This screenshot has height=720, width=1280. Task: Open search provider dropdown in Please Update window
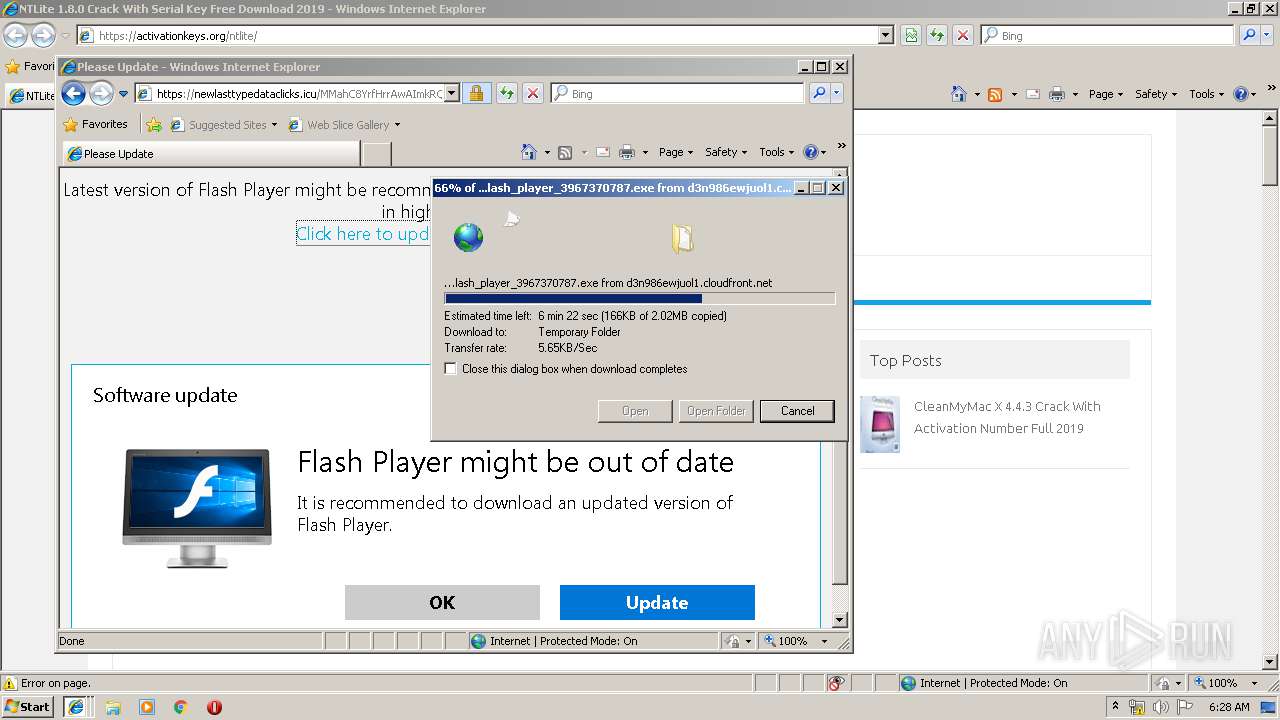click(x=837, y=93)
